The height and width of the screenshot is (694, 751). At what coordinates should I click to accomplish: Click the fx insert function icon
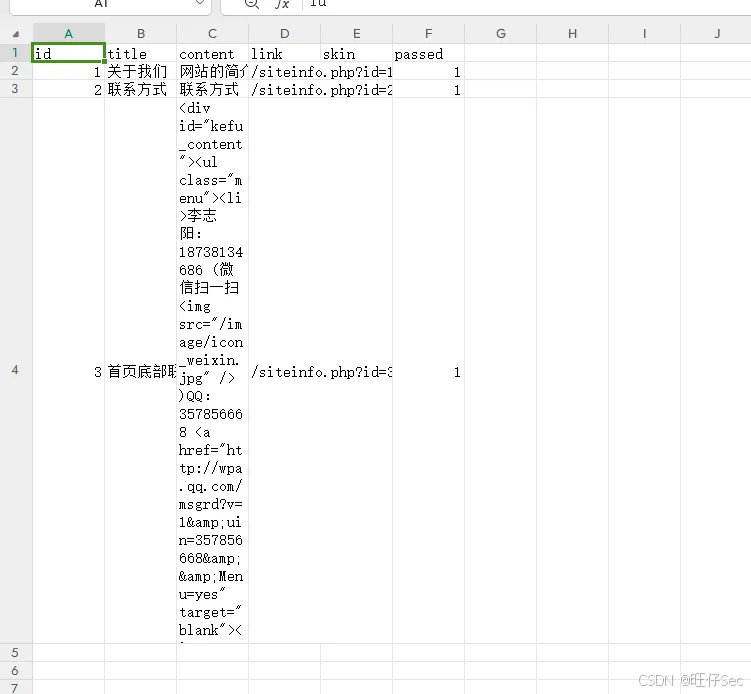pos(282,4)
